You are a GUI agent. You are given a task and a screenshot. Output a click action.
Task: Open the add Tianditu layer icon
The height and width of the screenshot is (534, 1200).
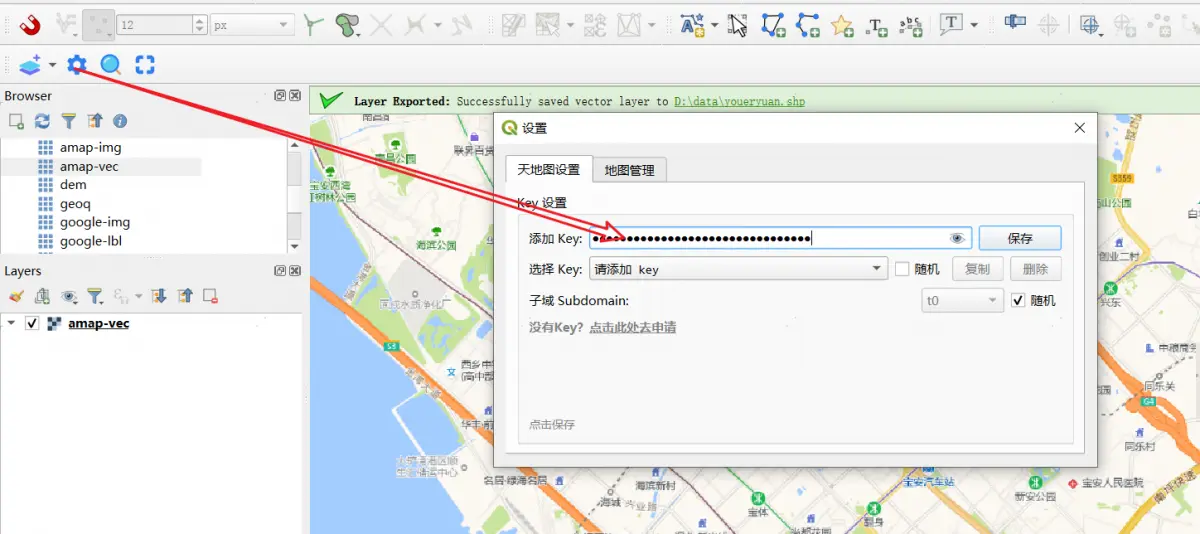pyautogui.click(x=30, y=65)
